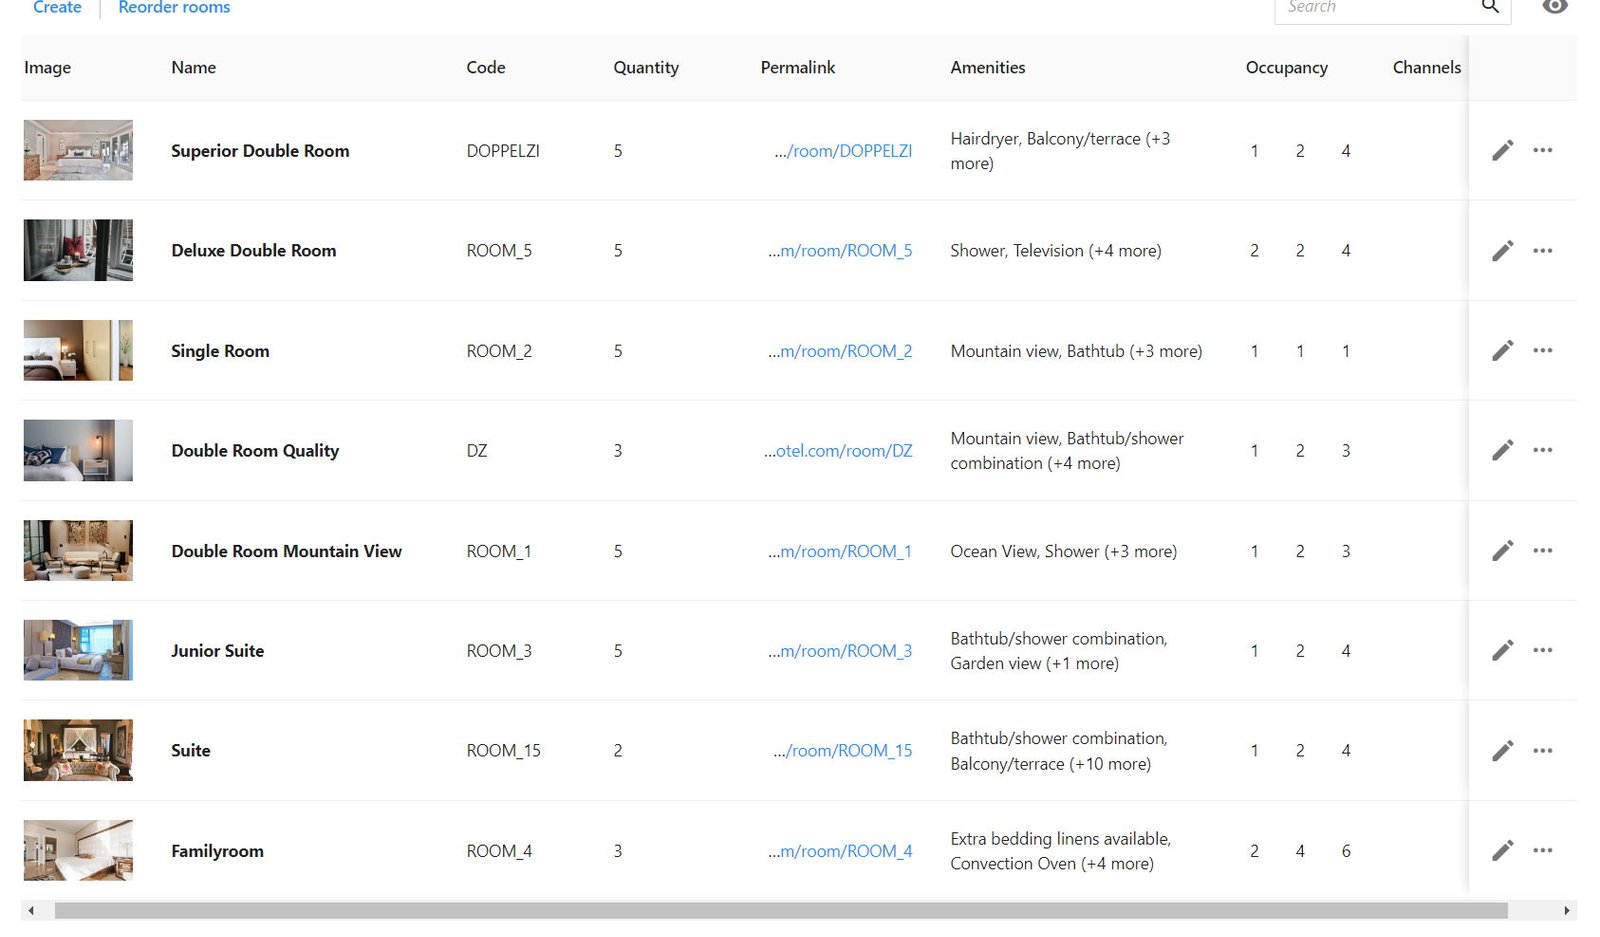This screenshot has width=1600, height=937.
Task: Click 'Ocean View, Shower (+3 more)' amenities
Action: 1063,551
